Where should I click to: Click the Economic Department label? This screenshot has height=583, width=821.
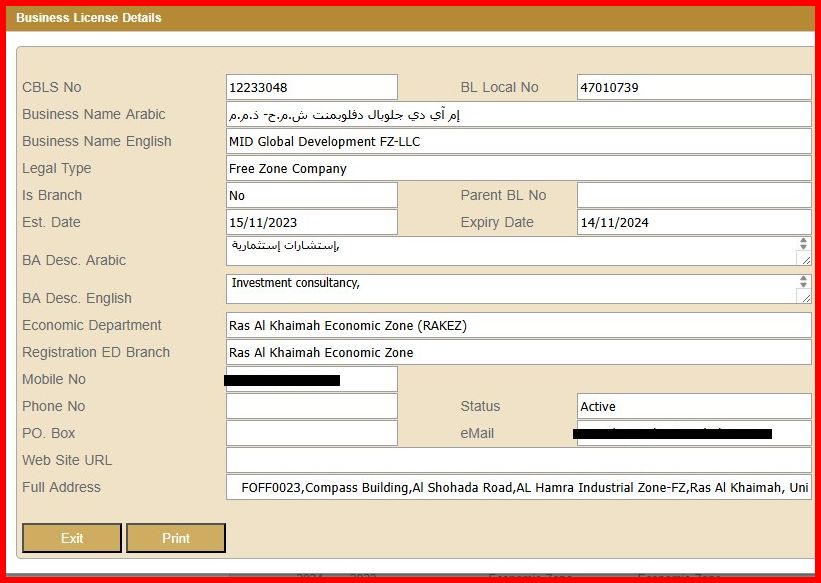(x=92, y=325)
